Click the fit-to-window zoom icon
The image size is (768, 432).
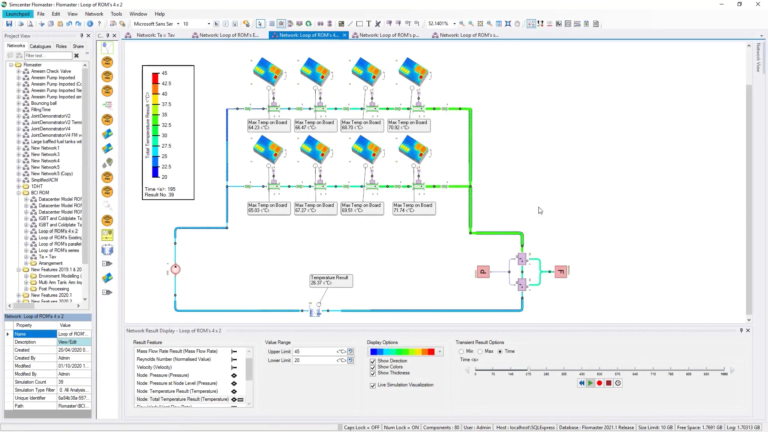(508, 24)
